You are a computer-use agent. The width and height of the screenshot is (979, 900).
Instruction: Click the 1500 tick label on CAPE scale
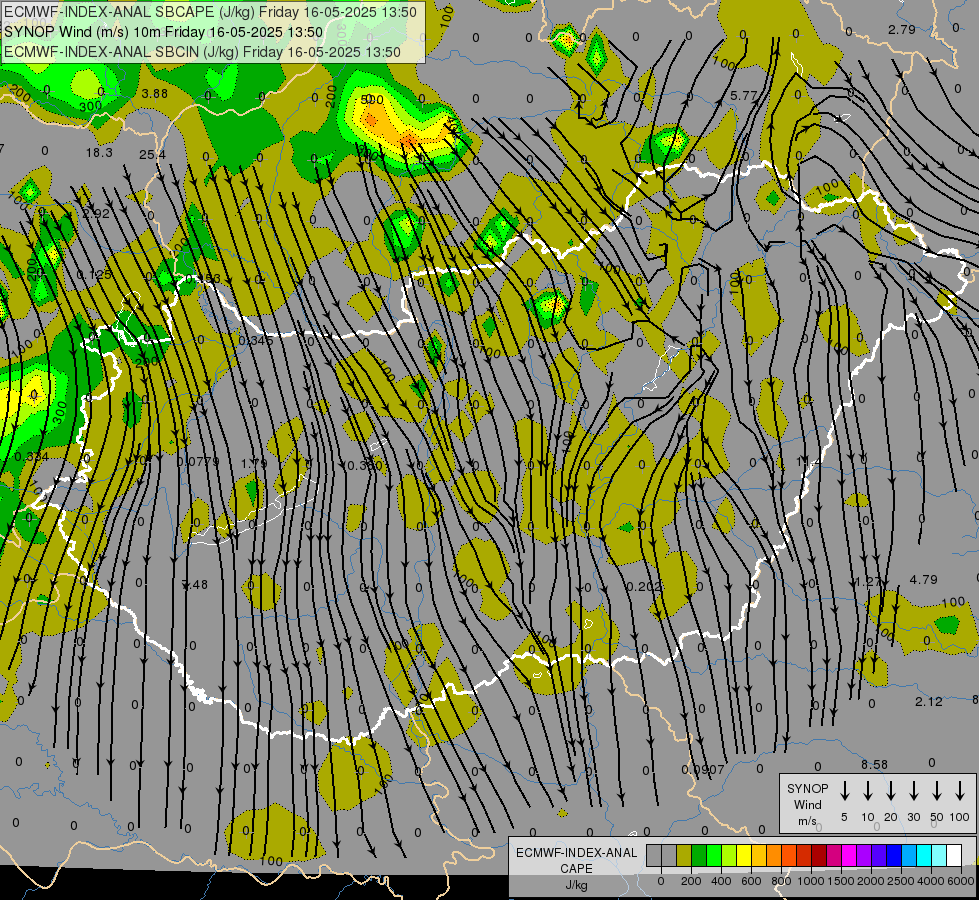[841, 881]
